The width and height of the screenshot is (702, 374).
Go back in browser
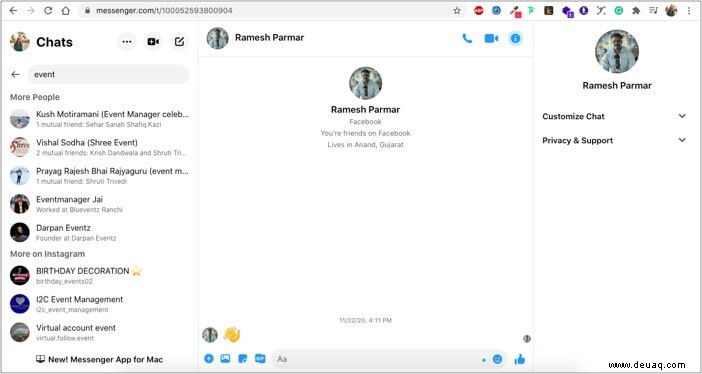click(x=13, y=10)
